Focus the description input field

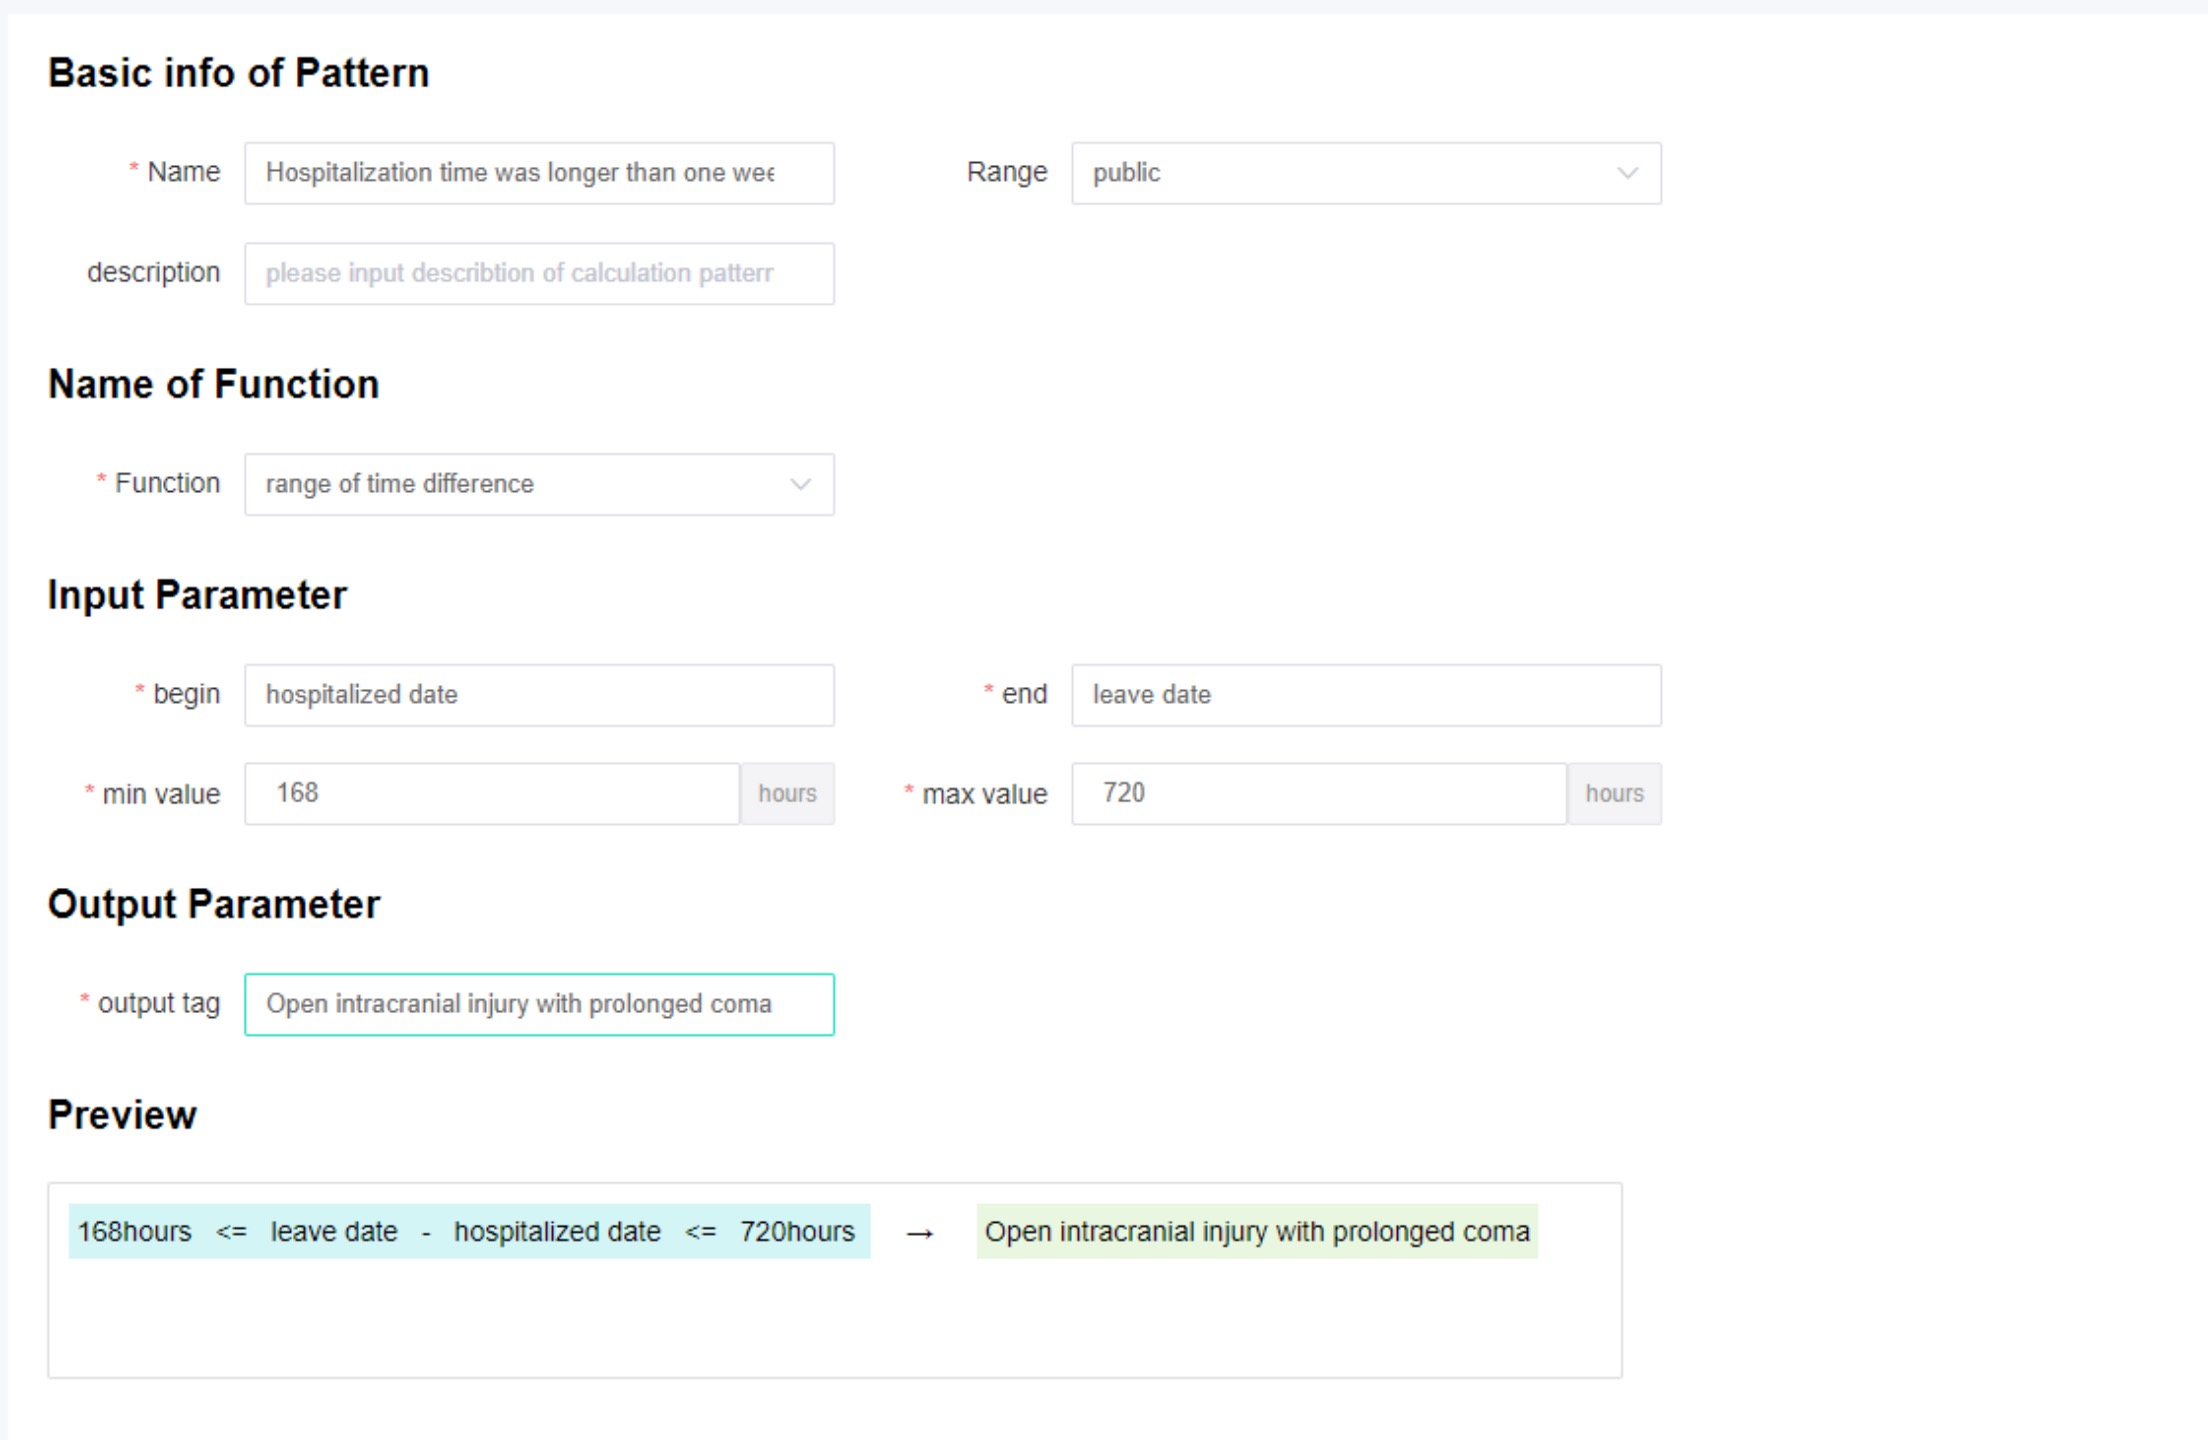[x=539, y=273]
